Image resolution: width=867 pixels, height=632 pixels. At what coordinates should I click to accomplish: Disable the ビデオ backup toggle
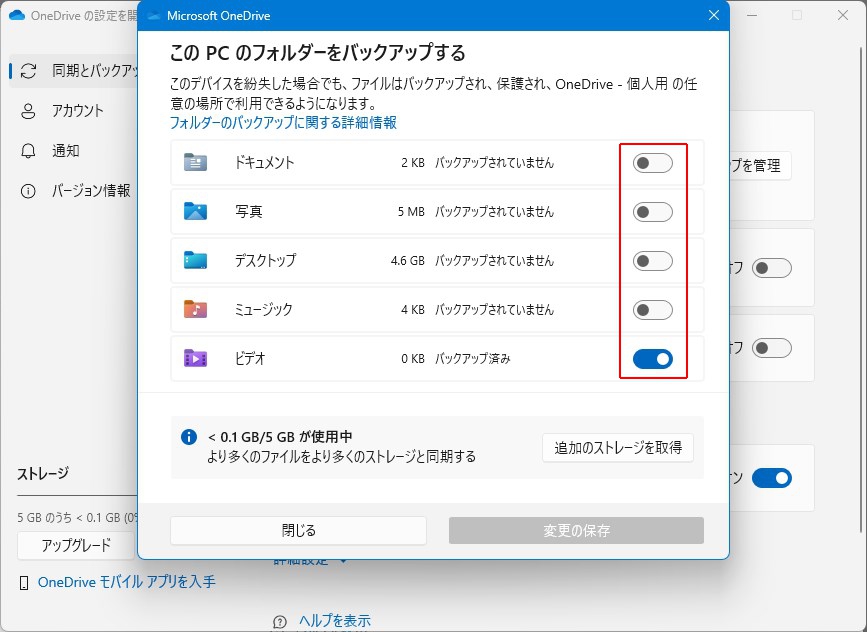point(653,359)
